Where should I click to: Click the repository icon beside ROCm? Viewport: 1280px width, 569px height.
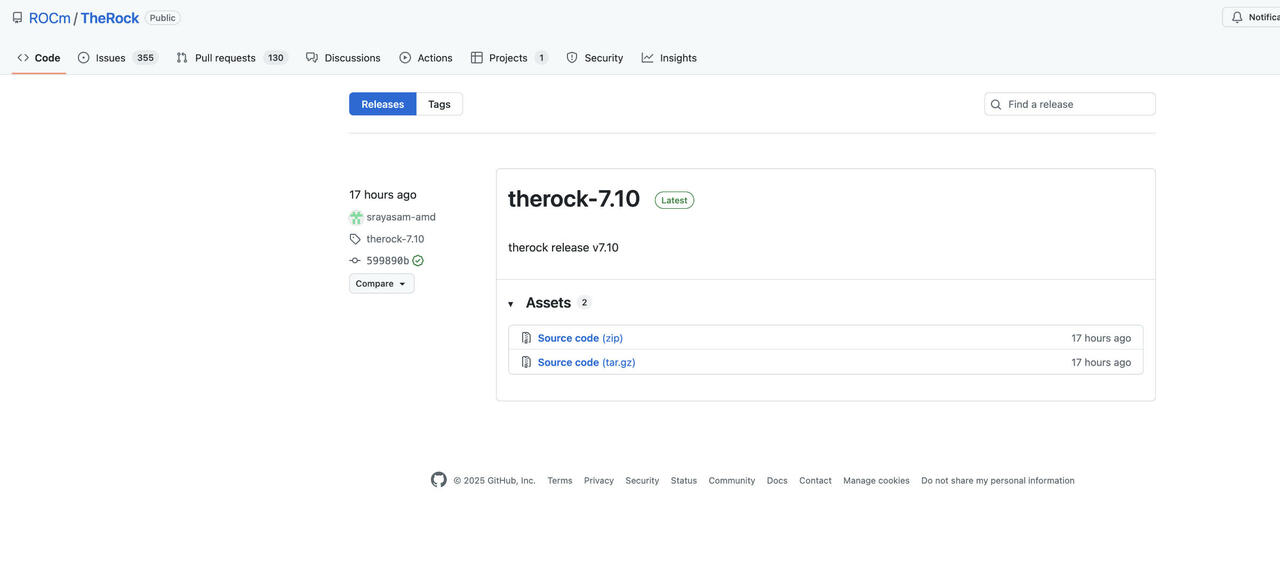[x=17, y=18]
